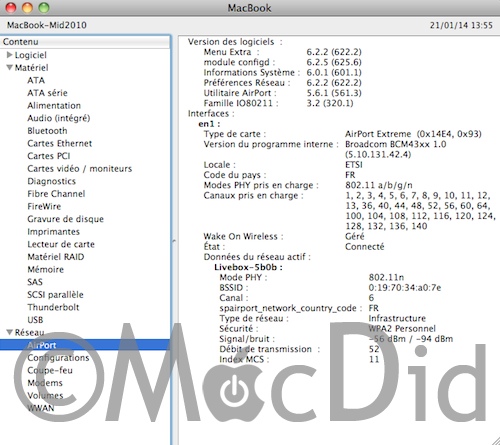Screen dimensions: 500x445
Task: Collapse the Matériel section triangle
Action: point(10,67)
